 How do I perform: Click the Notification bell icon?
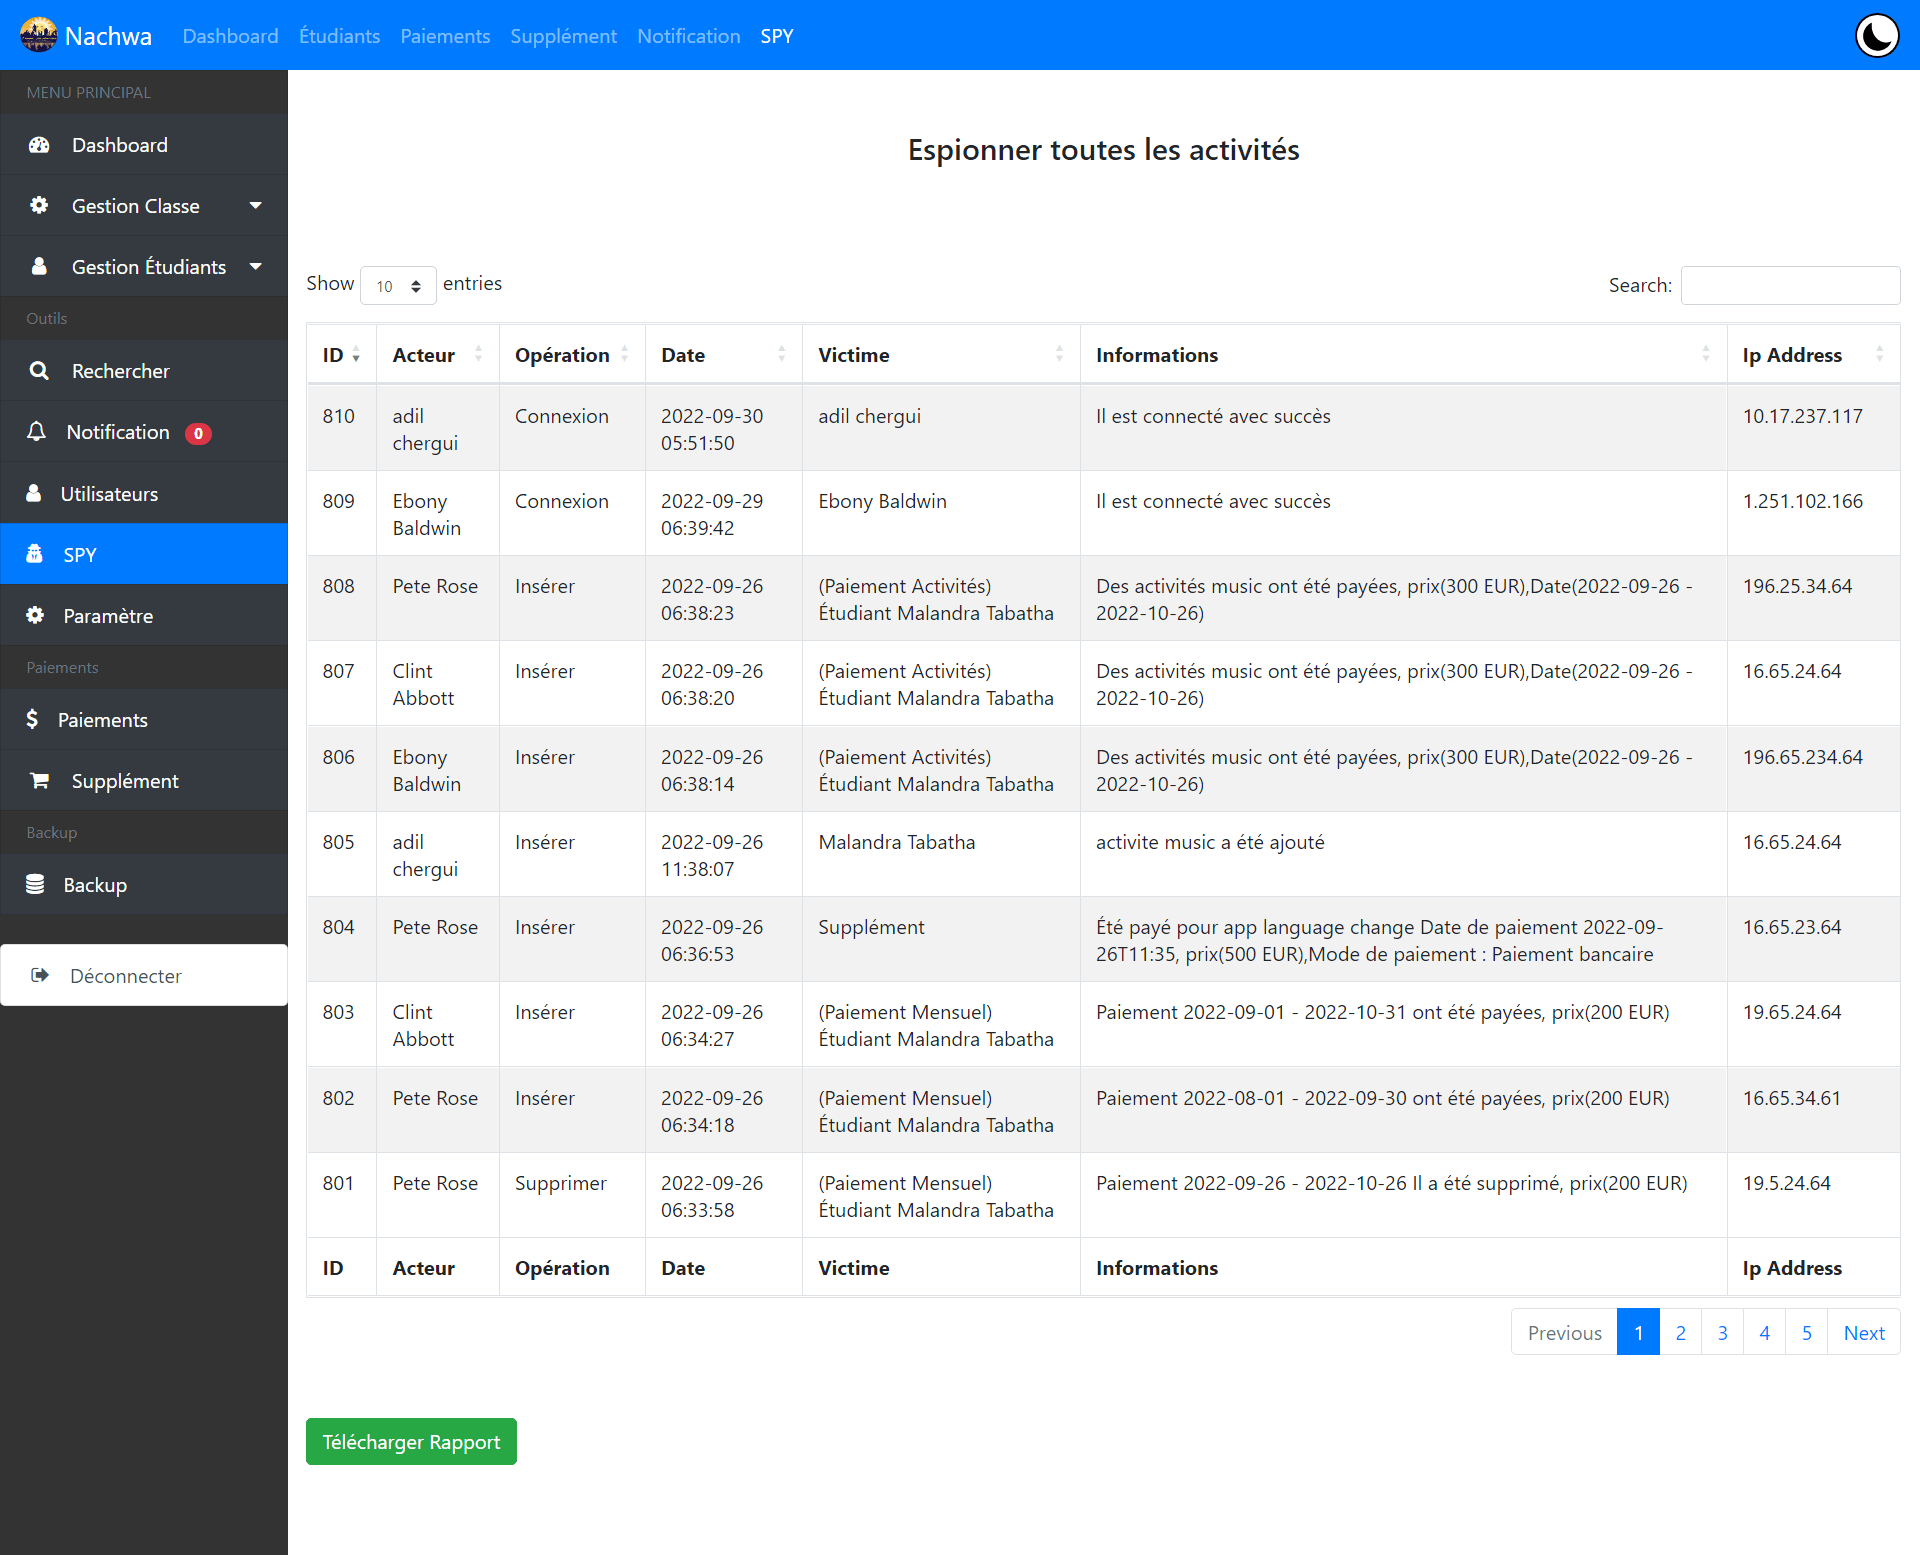point(37,432)
